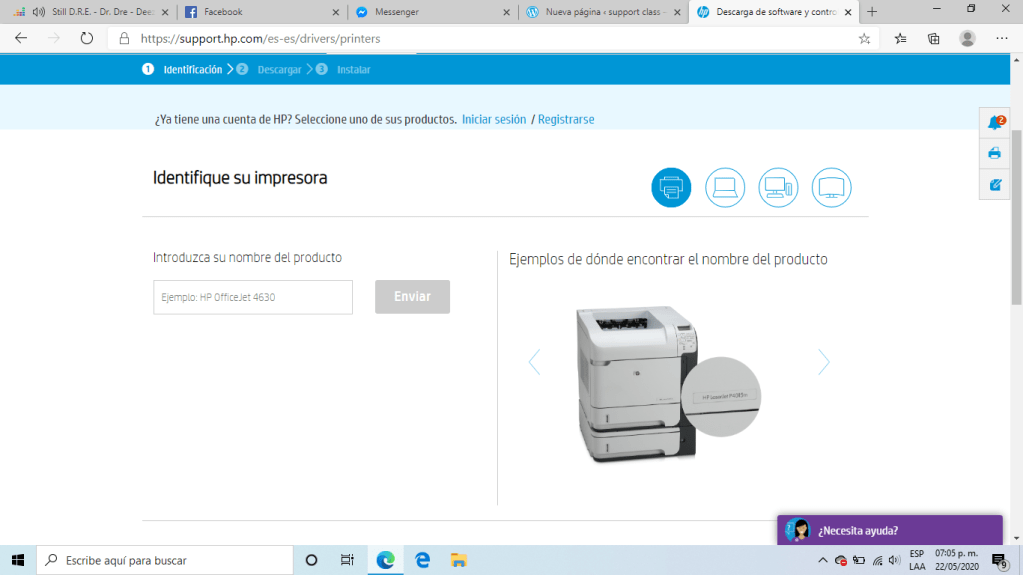Screen dimensions: 1023x575
Task: View site lock security information
Action: tap(124, 39)
